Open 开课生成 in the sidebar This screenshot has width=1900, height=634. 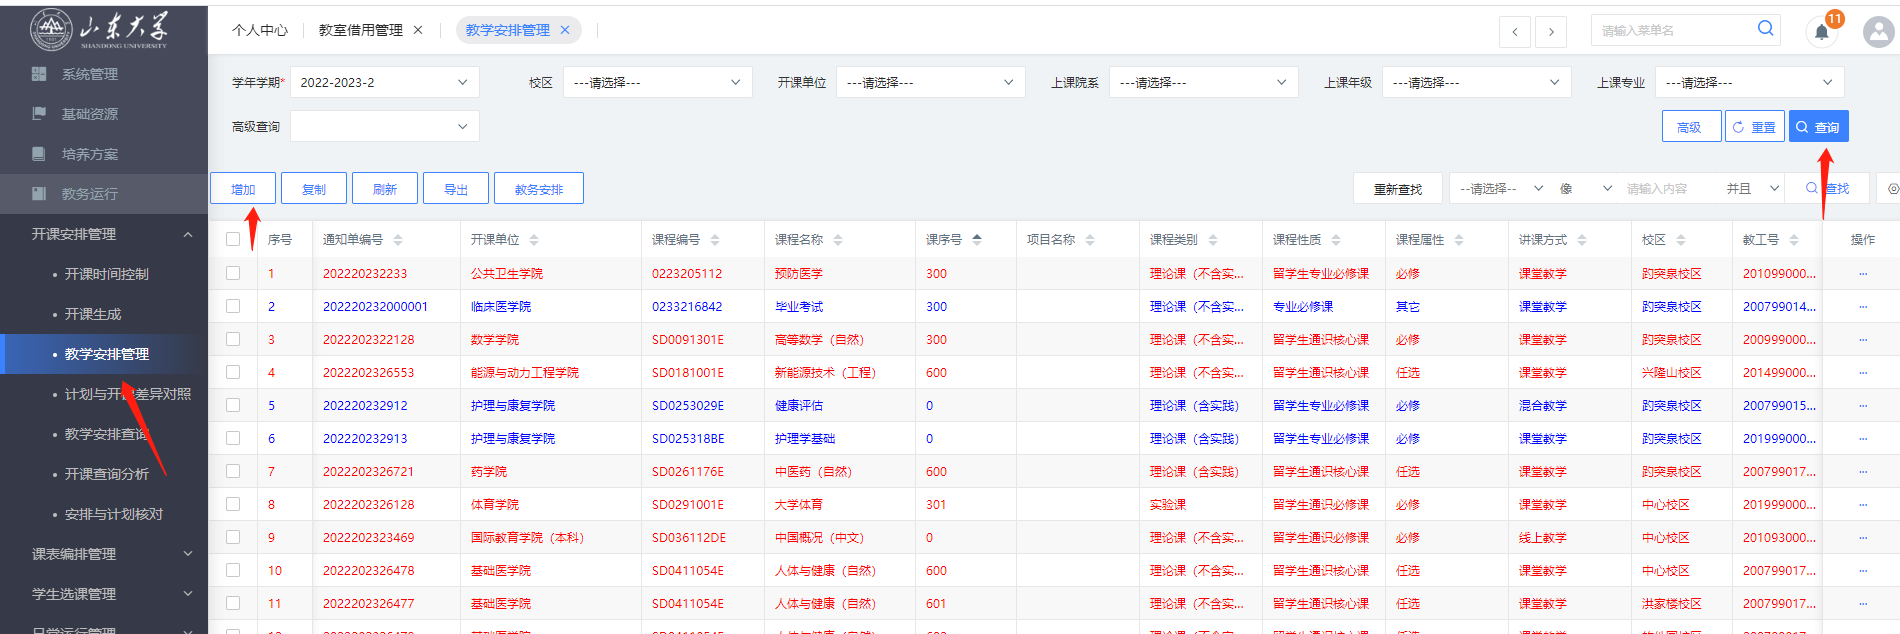[93, 314]
